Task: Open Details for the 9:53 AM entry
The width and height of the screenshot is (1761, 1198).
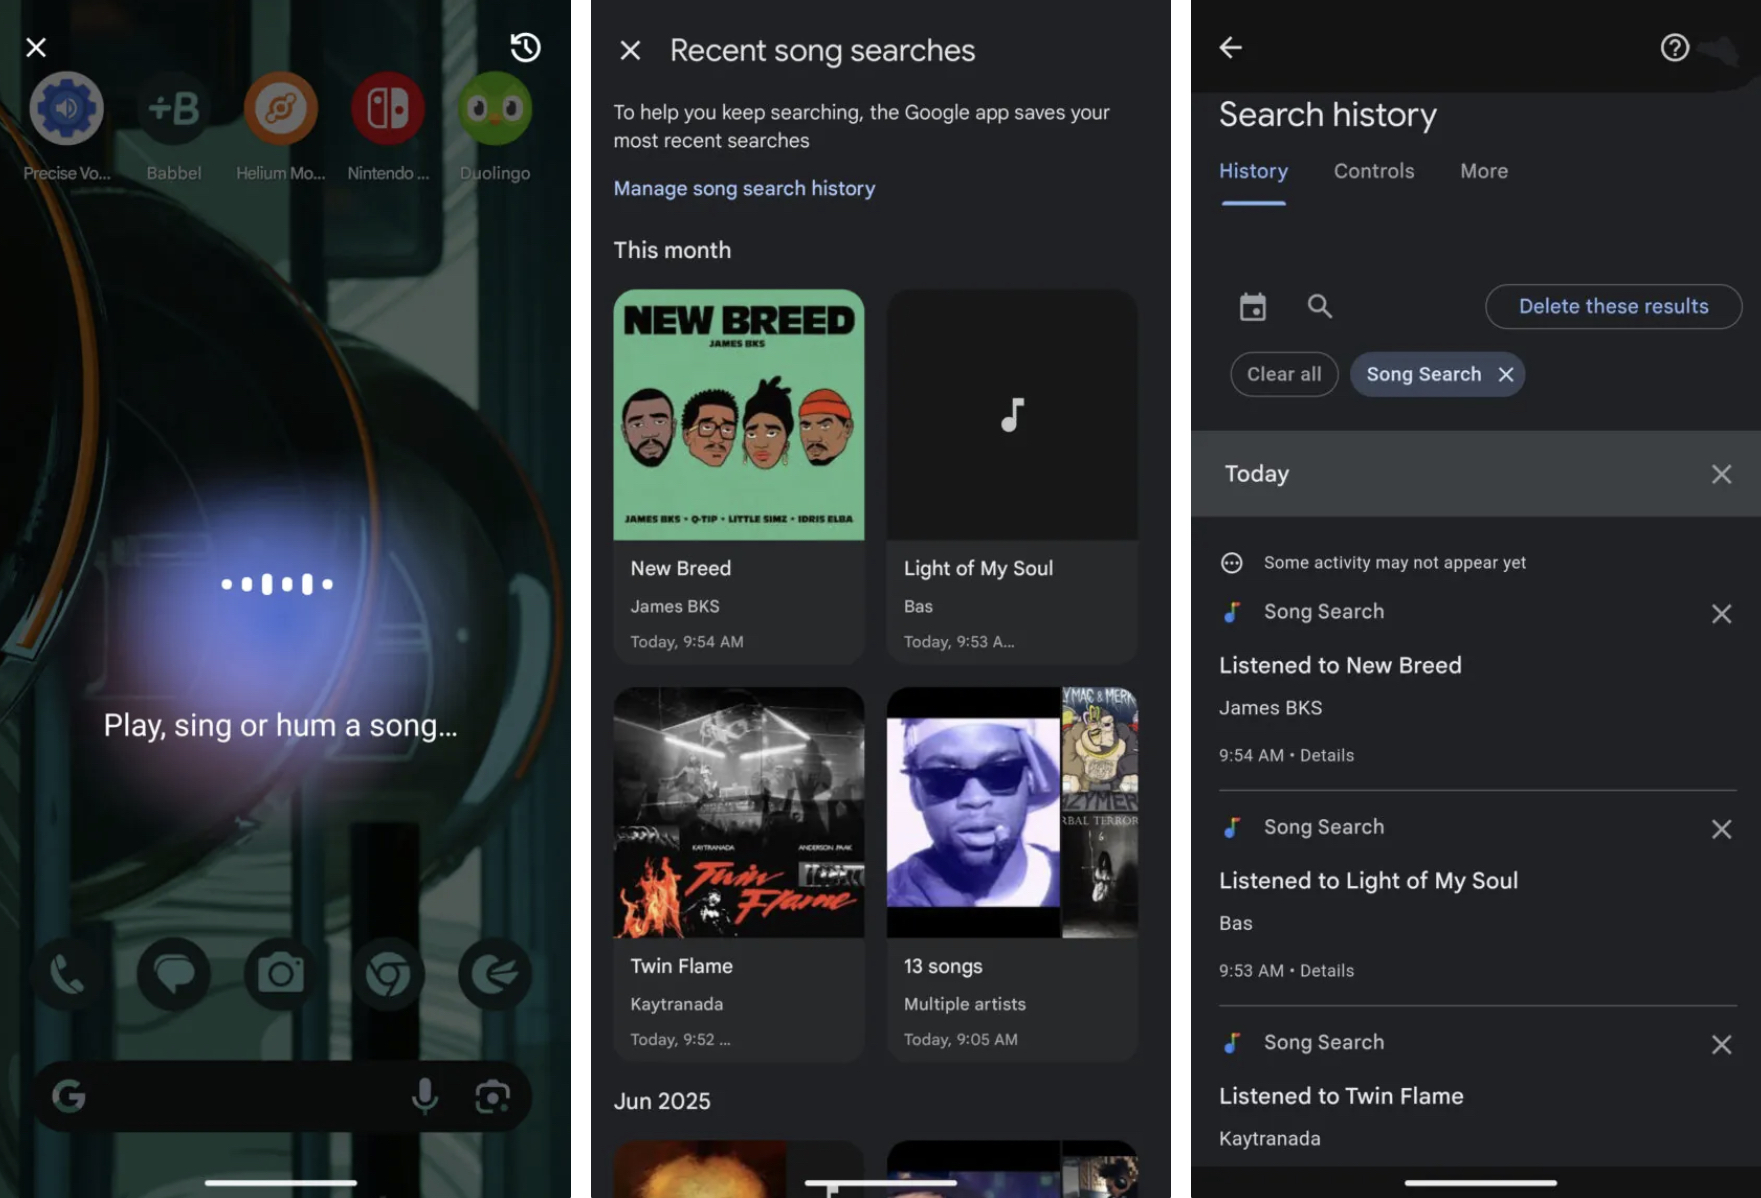Action: (1327, 970)
